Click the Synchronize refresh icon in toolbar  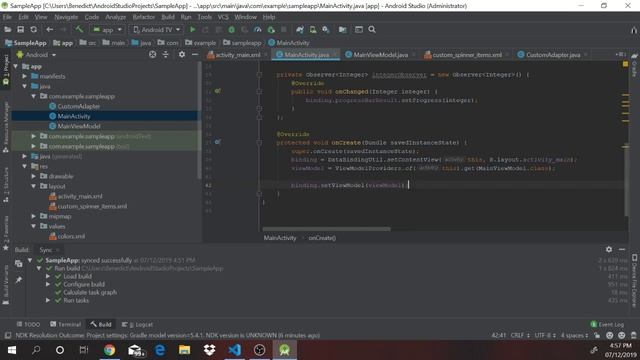coord(33,29)
